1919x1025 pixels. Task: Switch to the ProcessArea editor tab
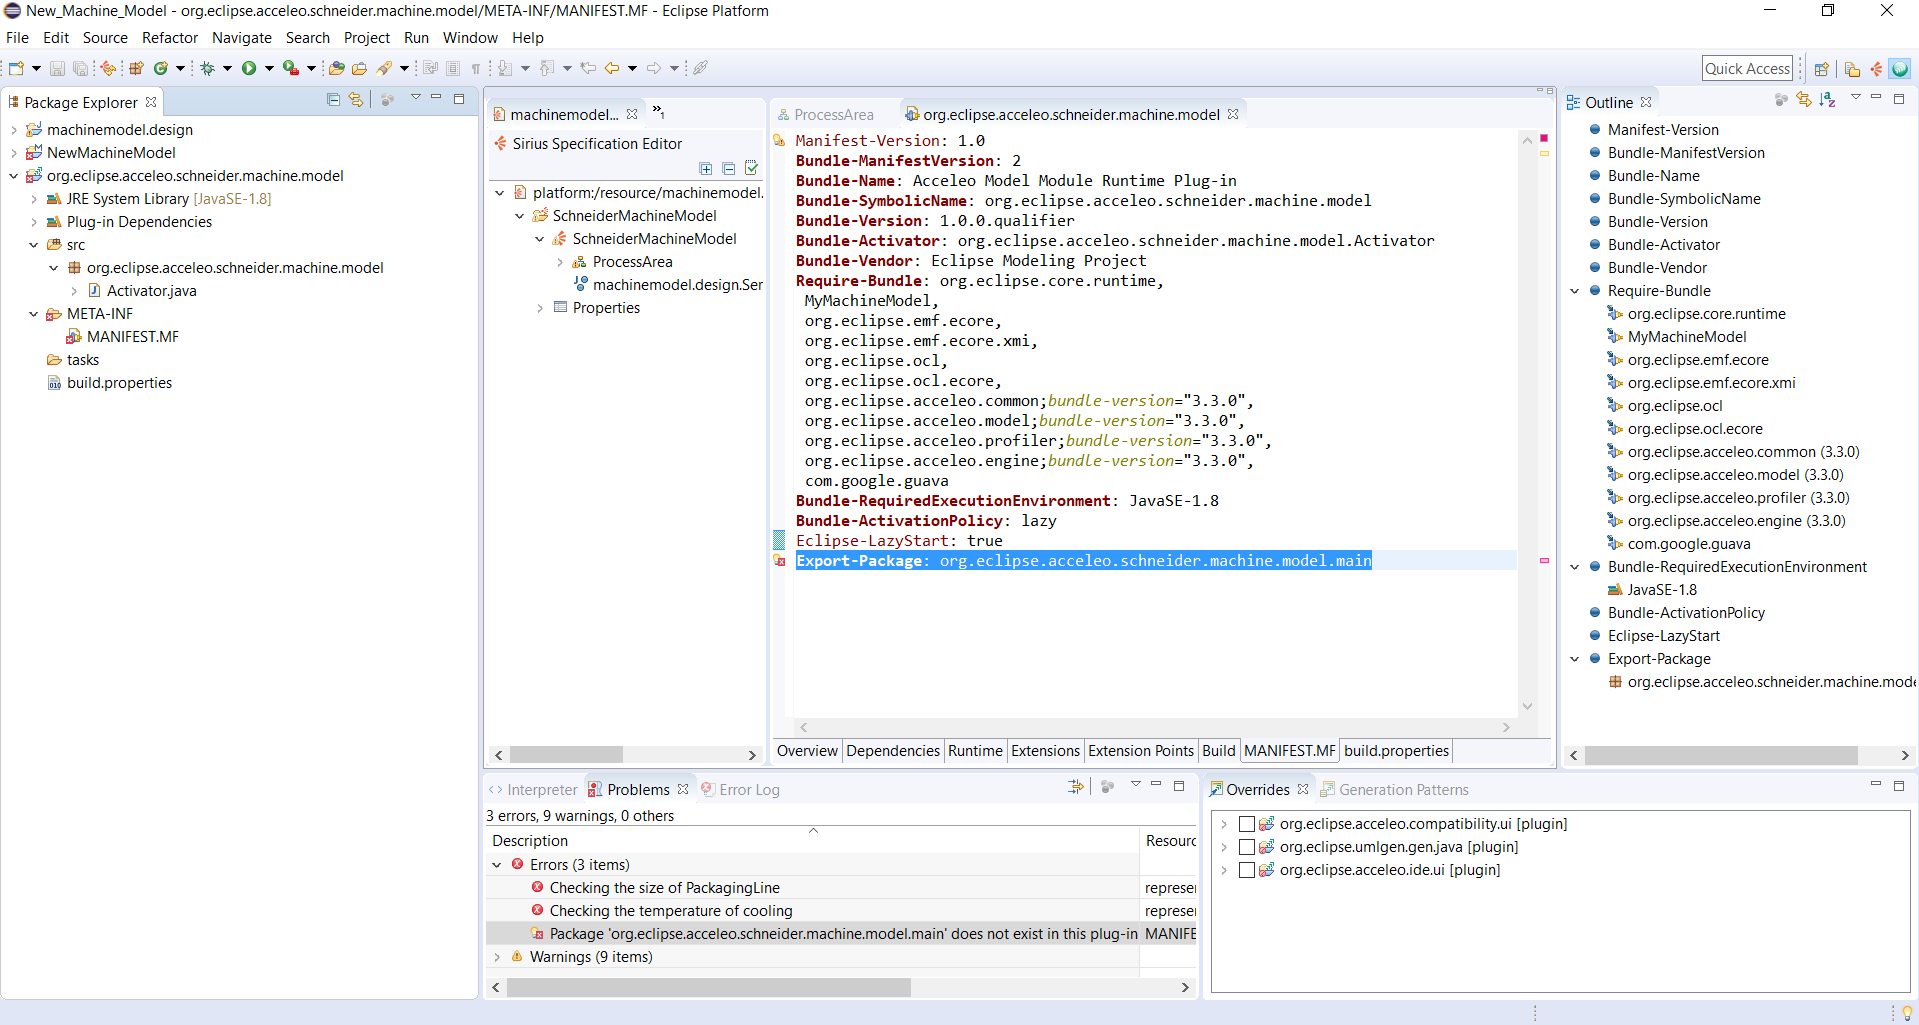pos(824,115)
